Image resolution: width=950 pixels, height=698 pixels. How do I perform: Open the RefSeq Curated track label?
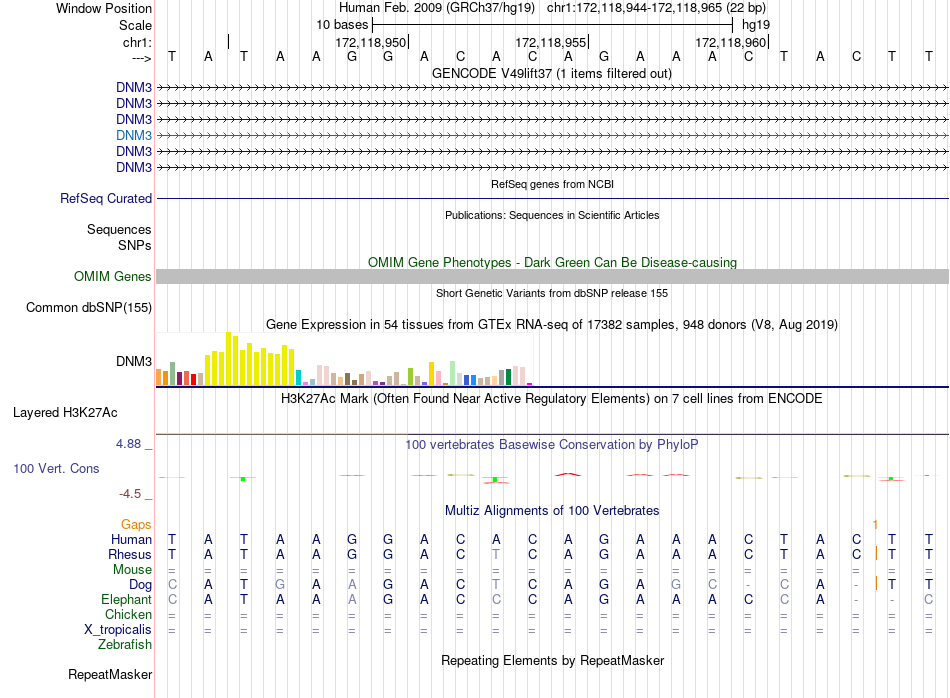(105, 199)
